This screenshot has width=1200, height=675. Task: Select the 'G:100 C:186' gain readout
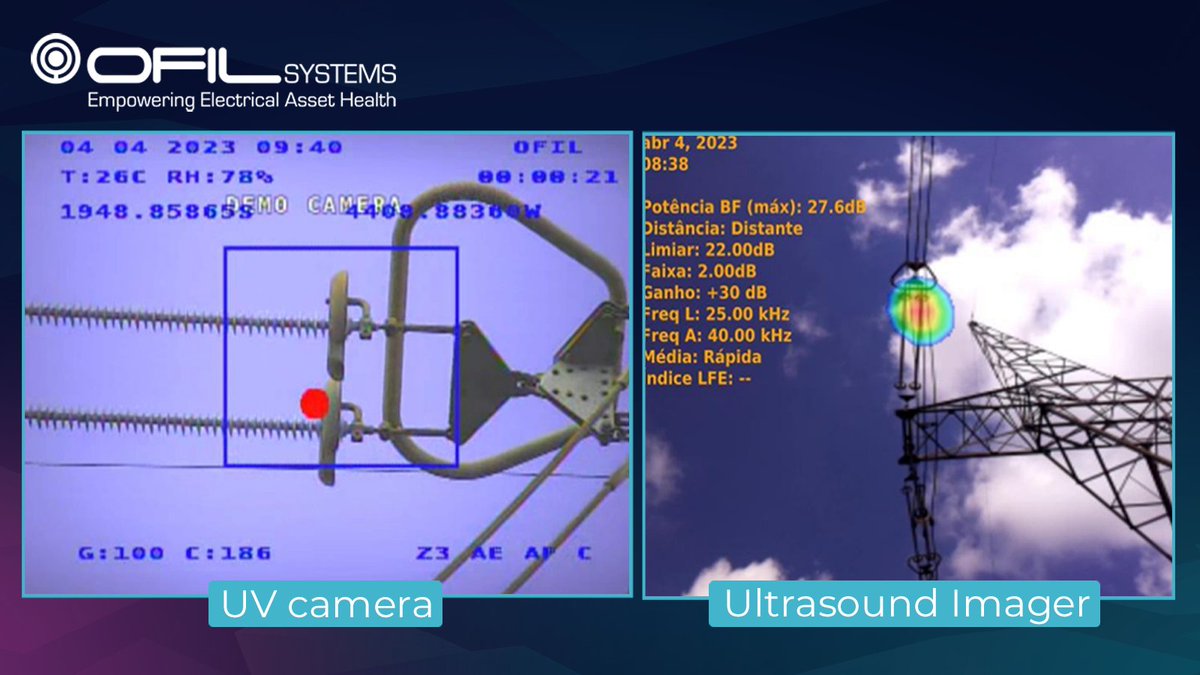[x=174, y=553]
